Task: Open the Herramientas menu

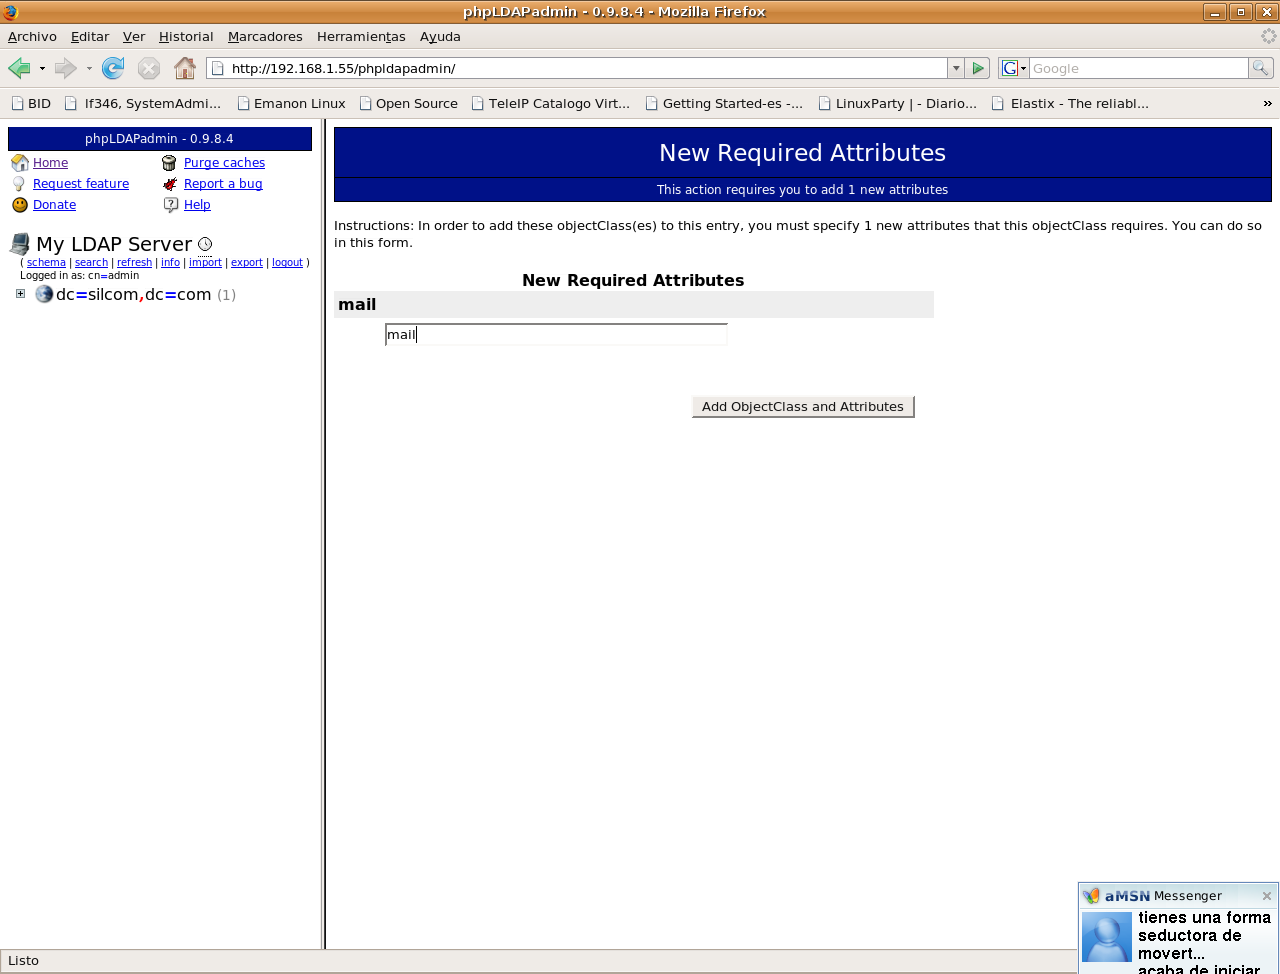Action: (361, 36)
